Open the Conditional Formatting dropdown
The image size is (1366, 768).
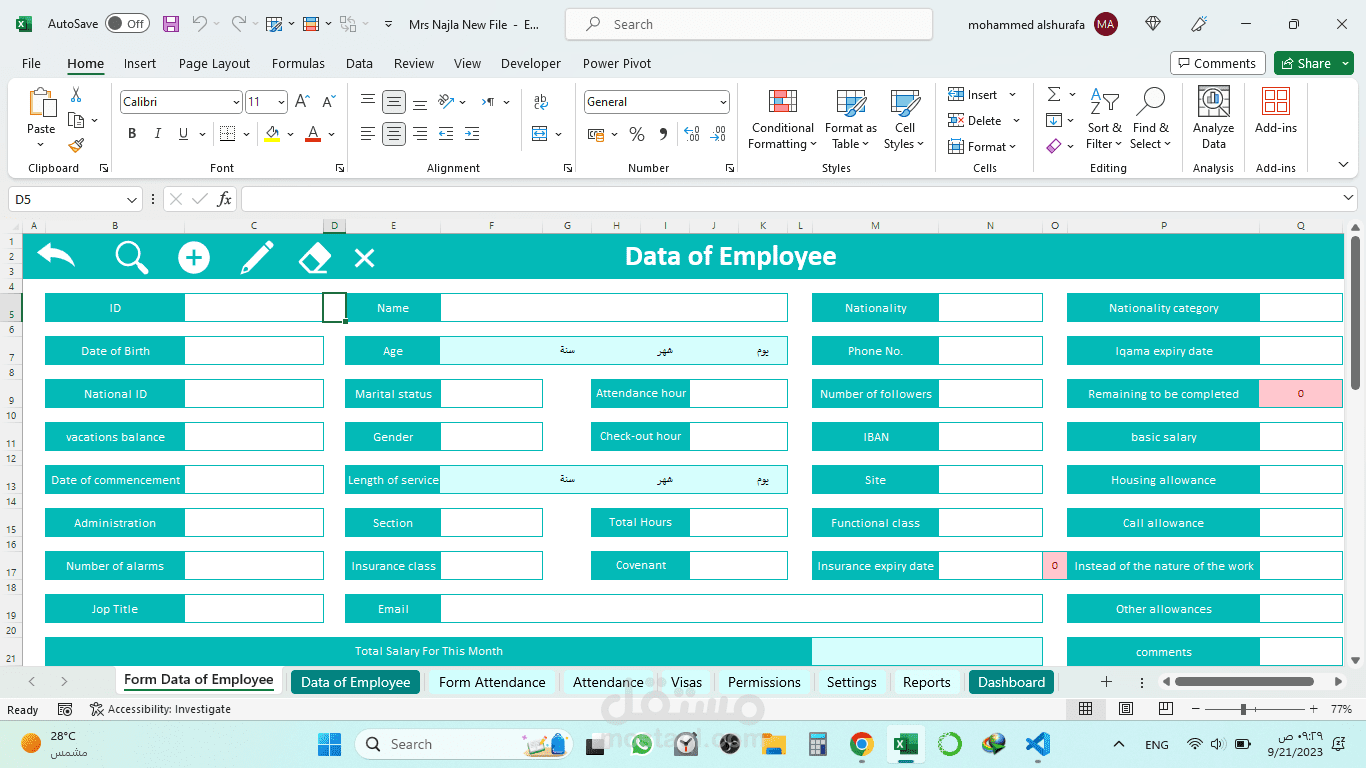point(783,118)
